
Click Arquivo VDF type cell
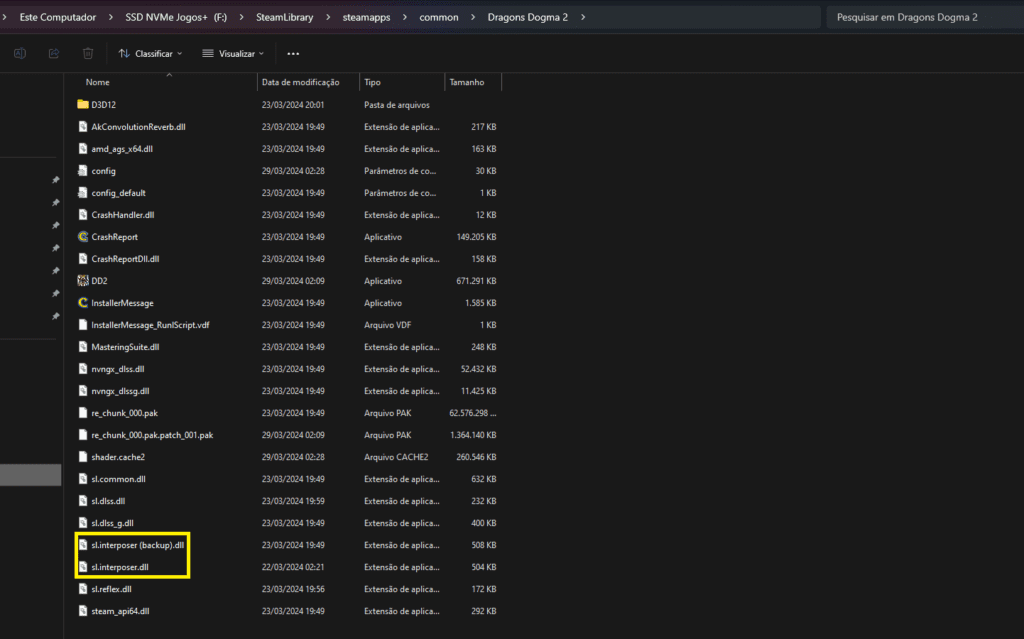pos(388,325)
